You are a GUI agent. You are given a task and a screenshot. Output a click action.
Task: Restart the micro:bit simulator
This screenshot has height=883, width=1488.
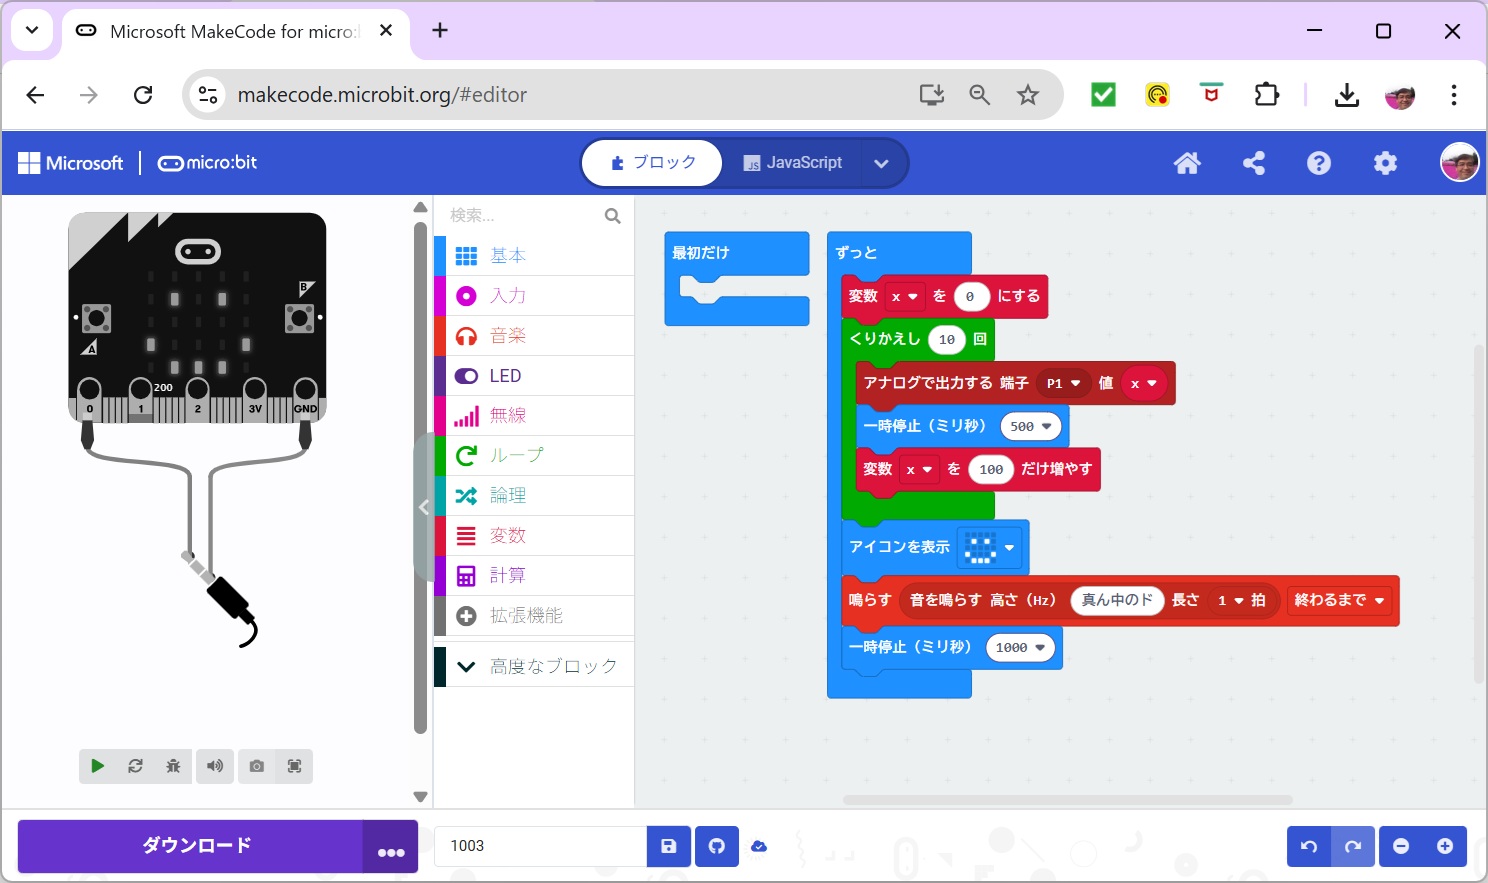[x=135, y=766]
